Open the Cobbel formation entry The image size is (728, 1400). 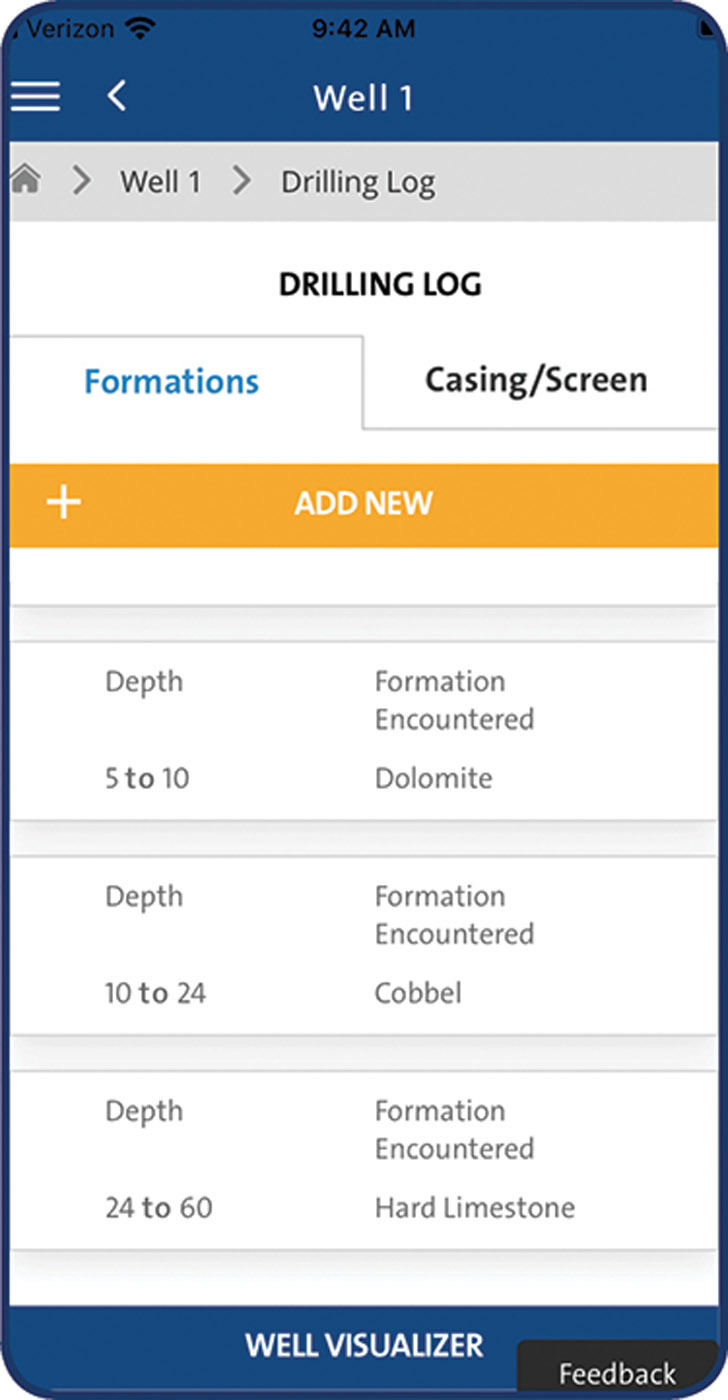[364, 946]
